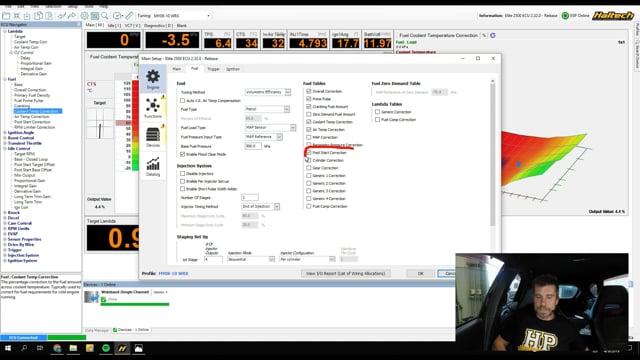The height and width of the screenshot is (360, 640).
Task: Click the Main Setup dialog vertical scrollbar
Action: (493, 155)
